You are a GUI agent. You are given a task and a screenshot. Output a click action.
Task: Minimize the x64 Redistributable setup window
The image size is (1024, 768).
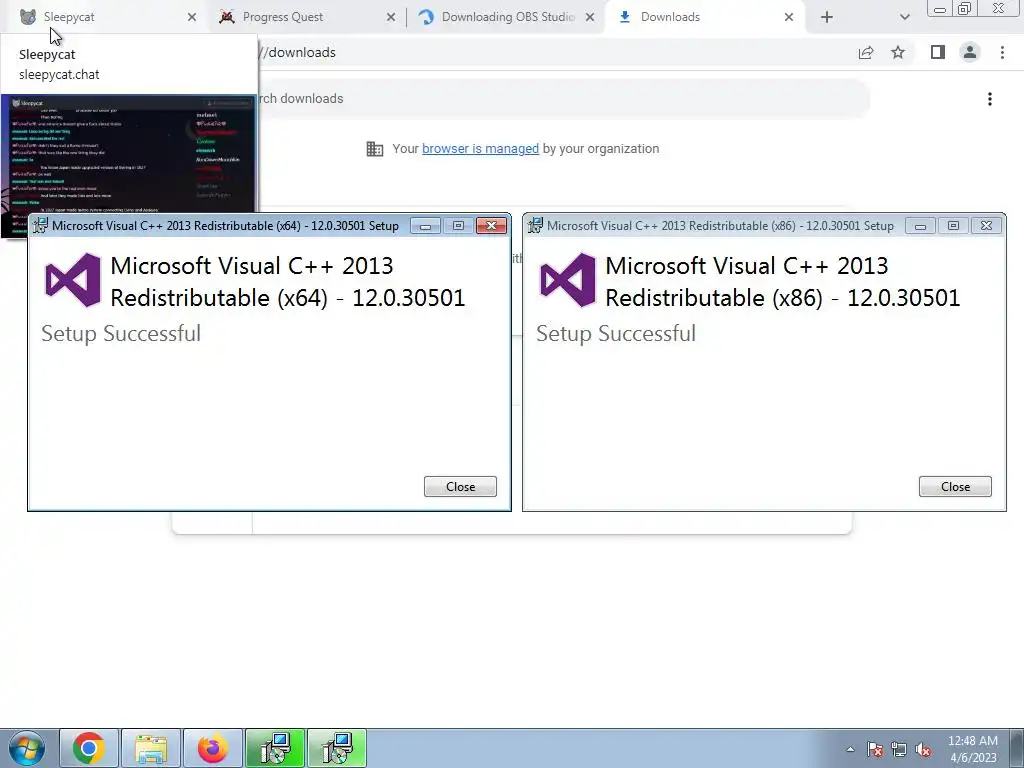point(425,226)
